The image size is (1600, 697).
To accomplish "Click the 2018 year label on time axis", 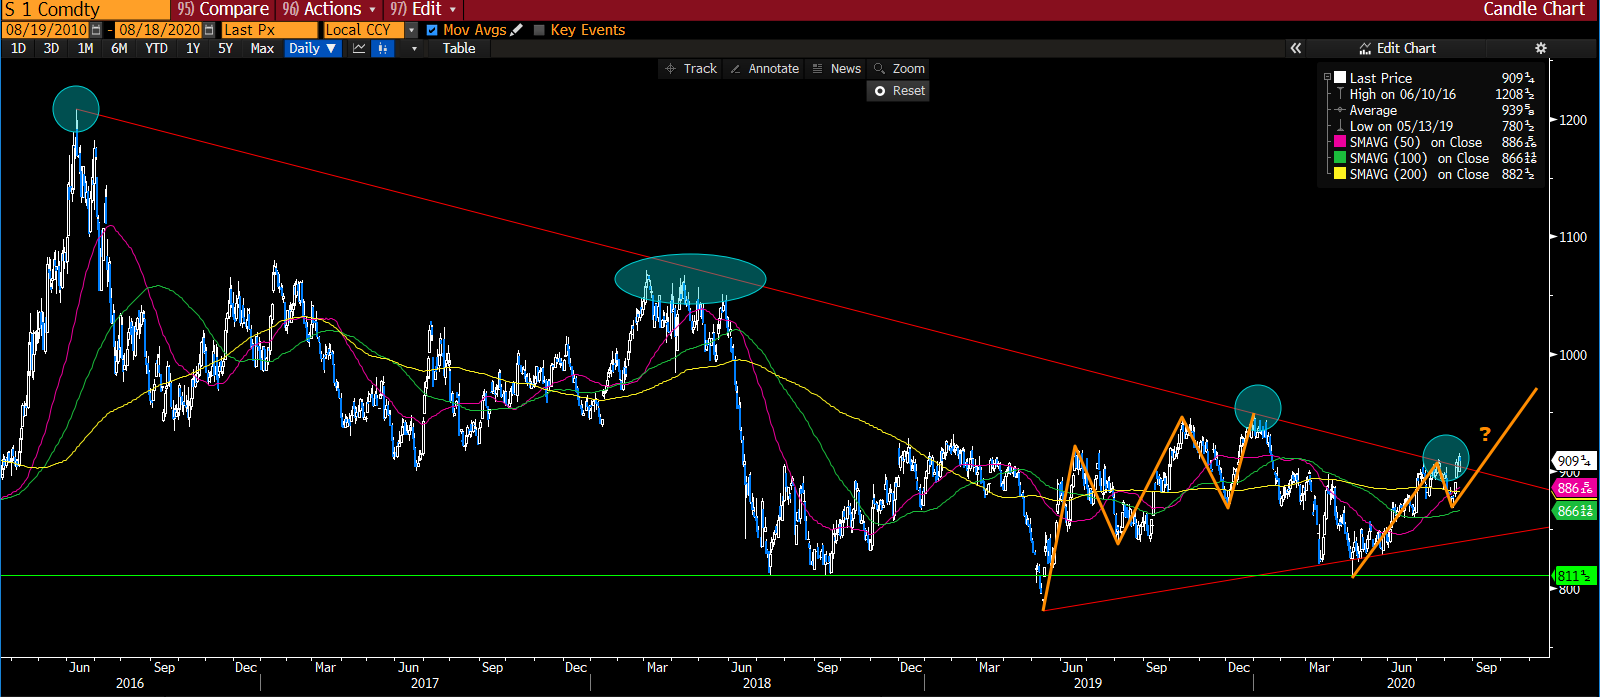I will (x=757, y=683).
